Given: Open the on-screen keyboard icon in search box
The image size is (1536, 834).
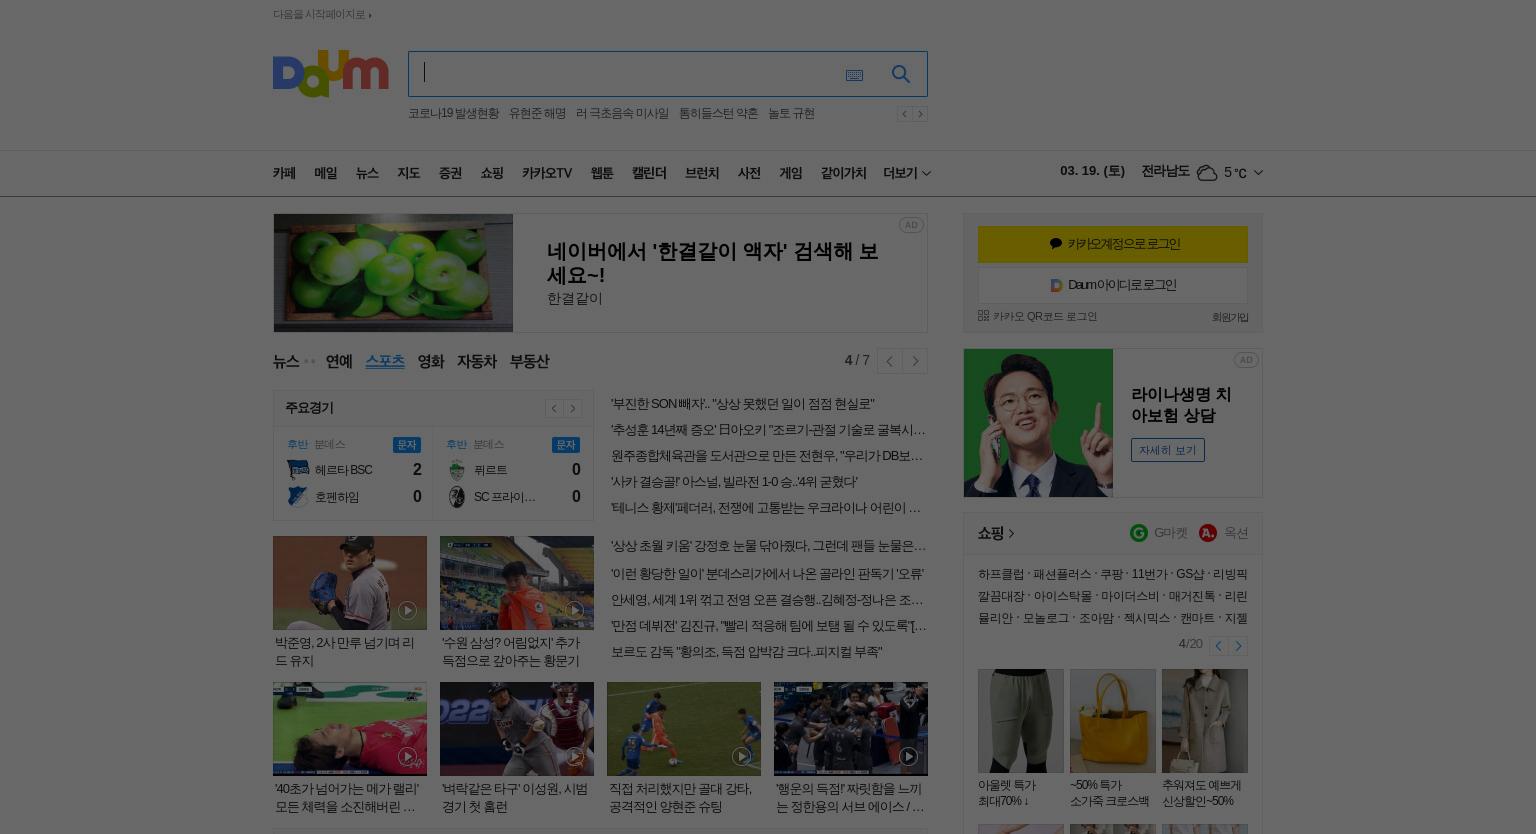Looking at the screenshot, I should click(x=854, y=75).
